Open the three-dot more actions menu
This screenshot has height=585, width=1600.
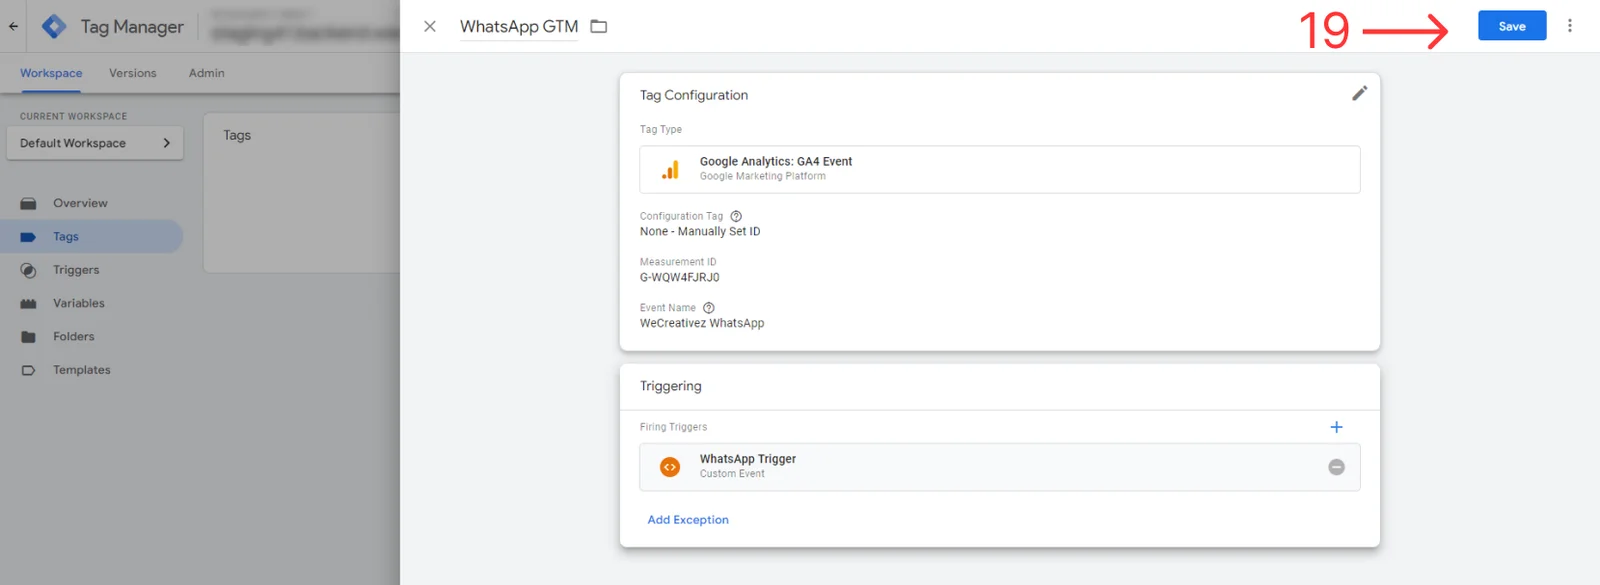point(1569,26)
